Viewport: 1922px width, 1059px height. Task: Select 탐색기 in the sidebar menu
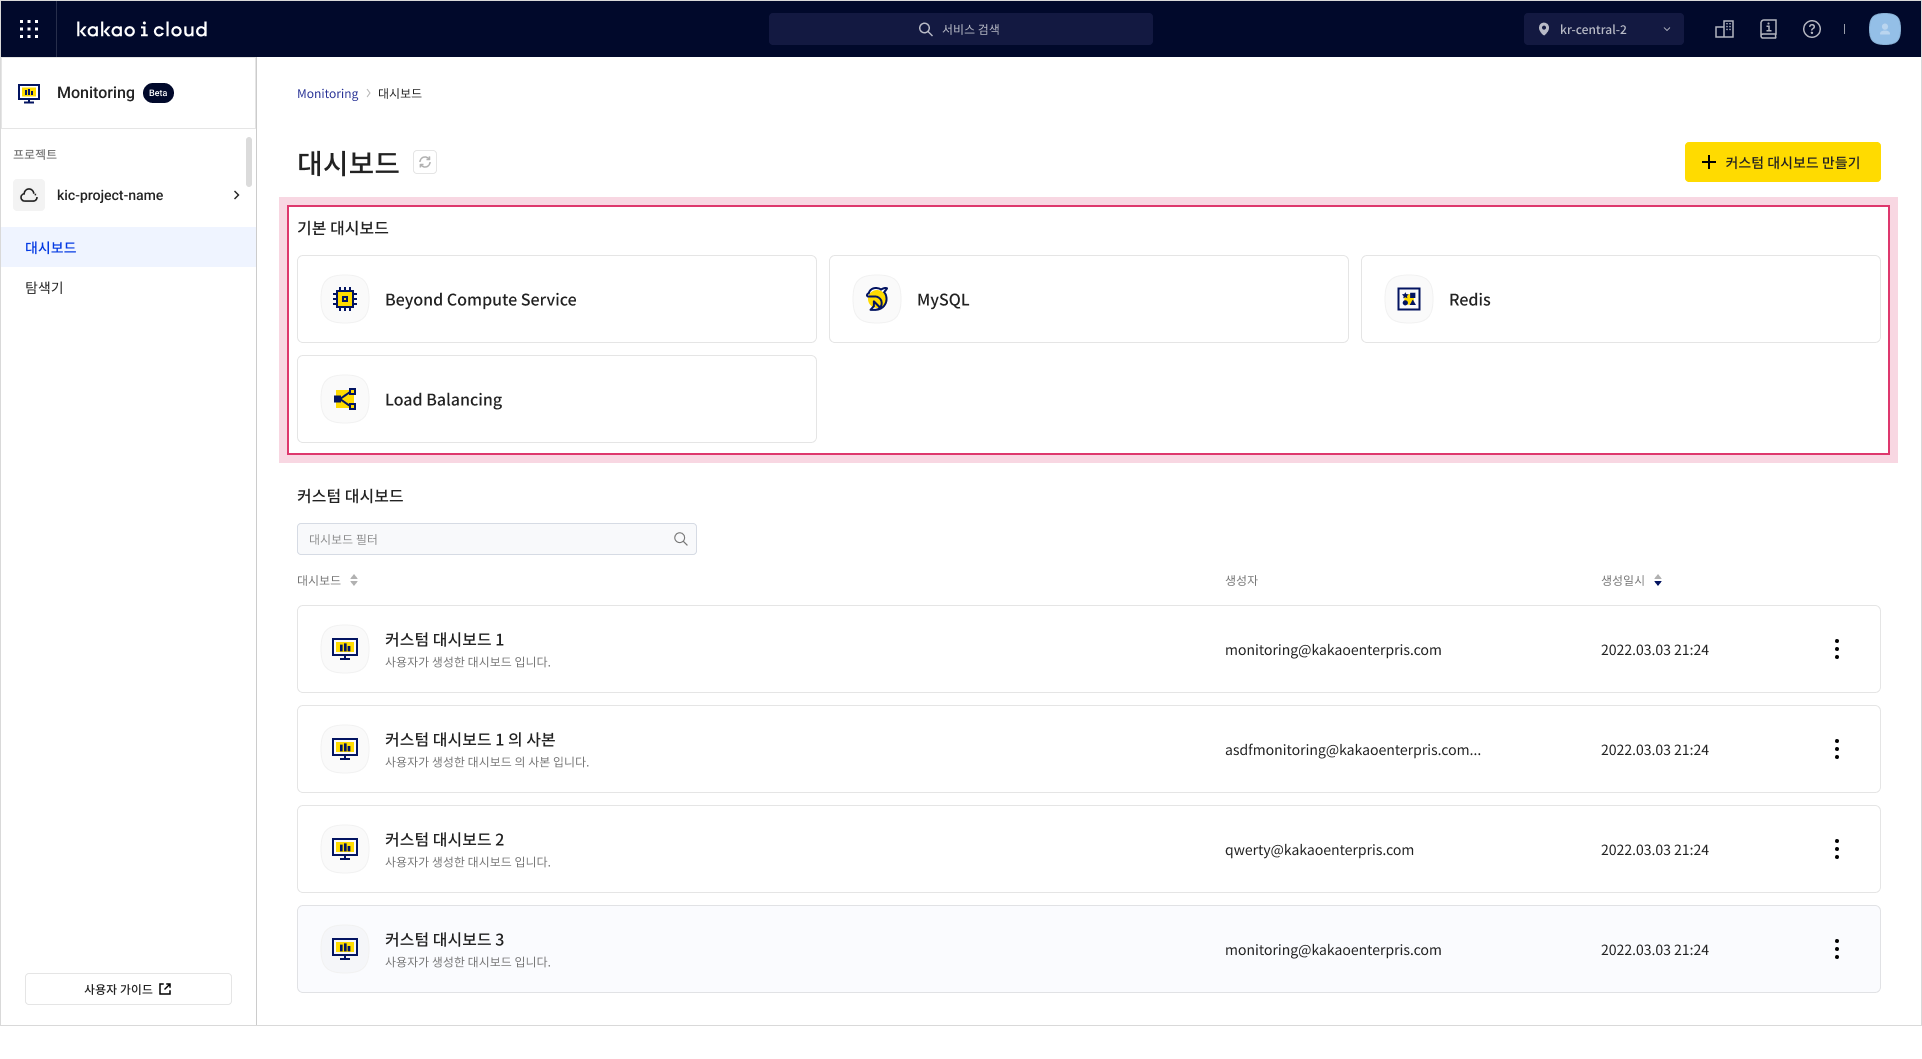coord(128,287)
